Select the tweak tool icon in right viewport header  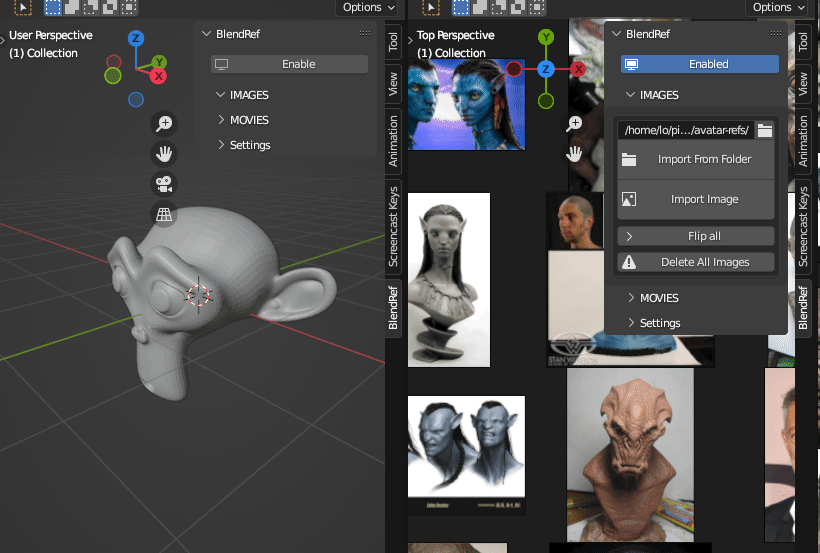click(430, 7)
